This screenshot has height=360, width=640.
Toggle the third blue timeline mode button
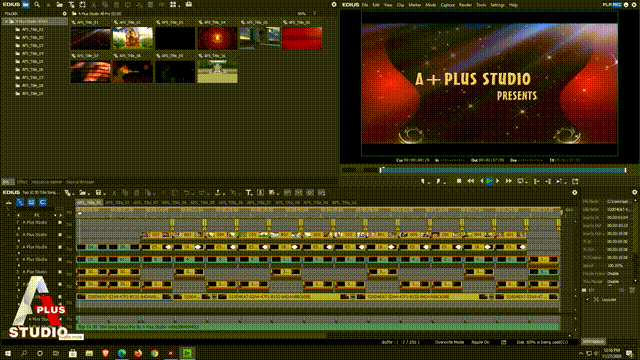click(x=43, y=202)
